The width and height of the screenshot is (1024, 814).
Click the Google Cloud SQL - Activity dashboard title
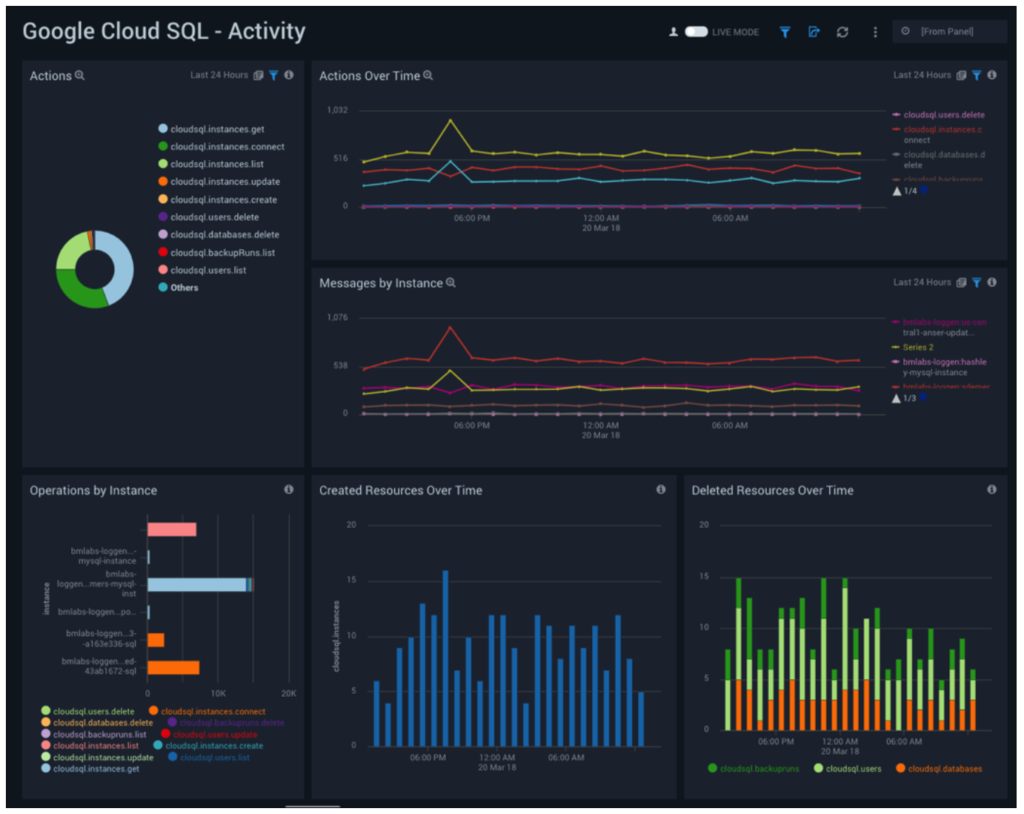click(164, 31)
